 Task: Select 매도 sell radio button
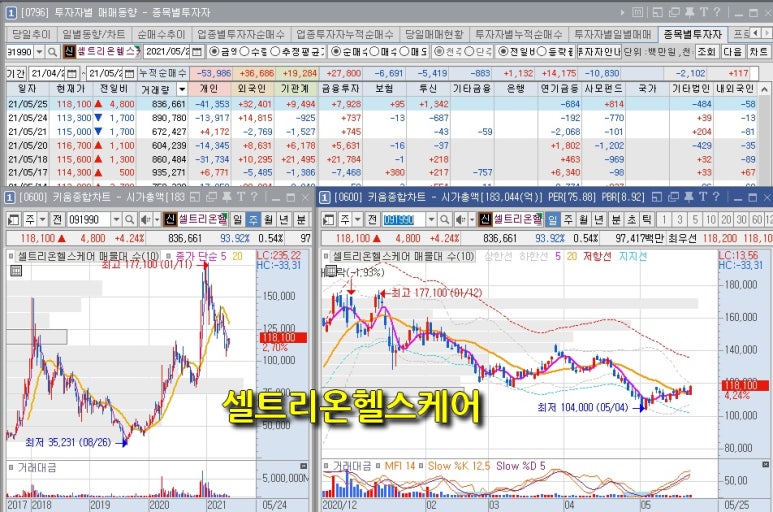404,51
